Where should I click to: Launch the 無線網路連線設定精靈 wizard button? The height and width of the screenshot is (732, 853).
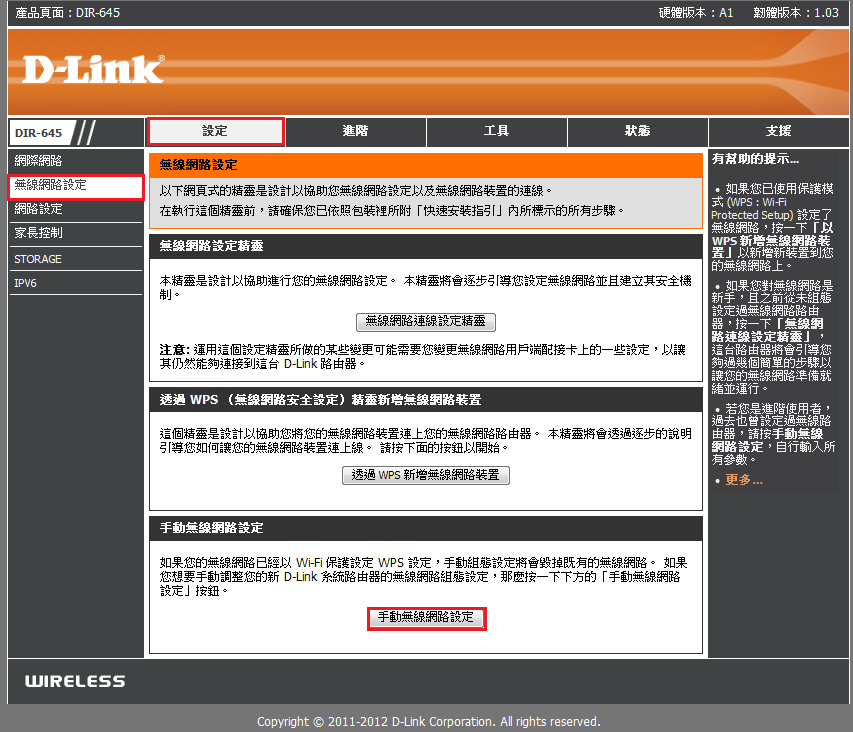click(x=425, y=321)
